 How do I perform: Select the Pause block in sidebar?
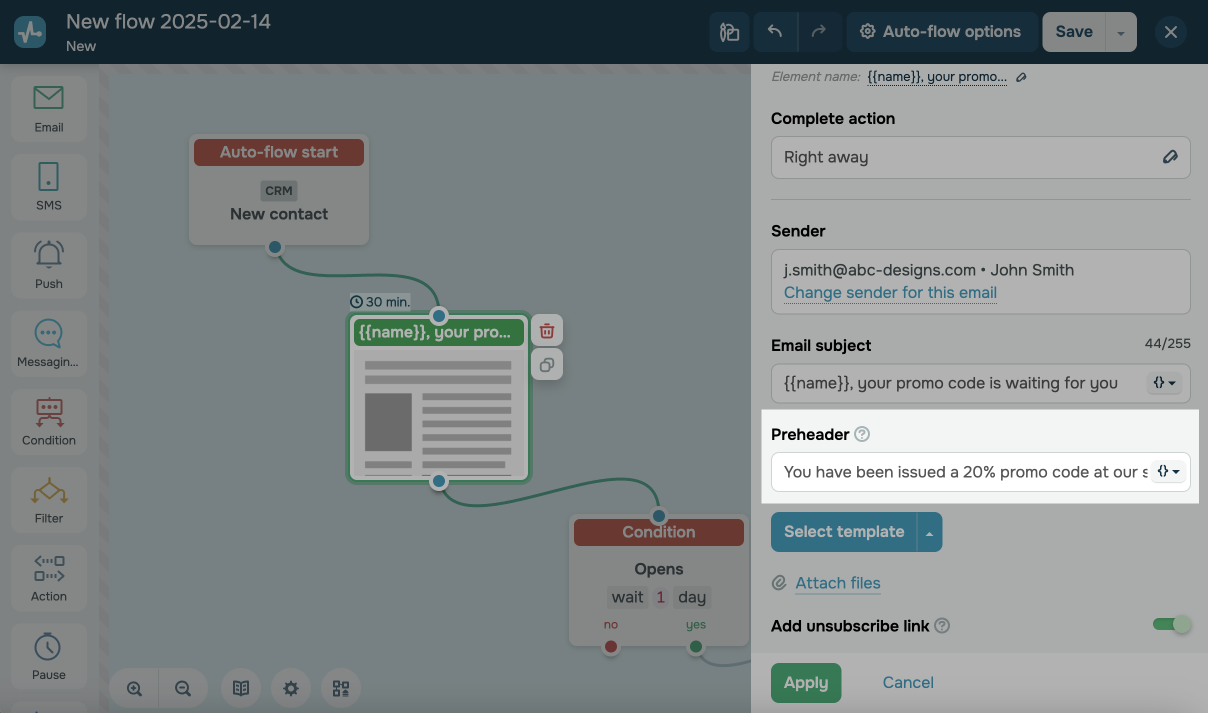(x=48, y=656)
